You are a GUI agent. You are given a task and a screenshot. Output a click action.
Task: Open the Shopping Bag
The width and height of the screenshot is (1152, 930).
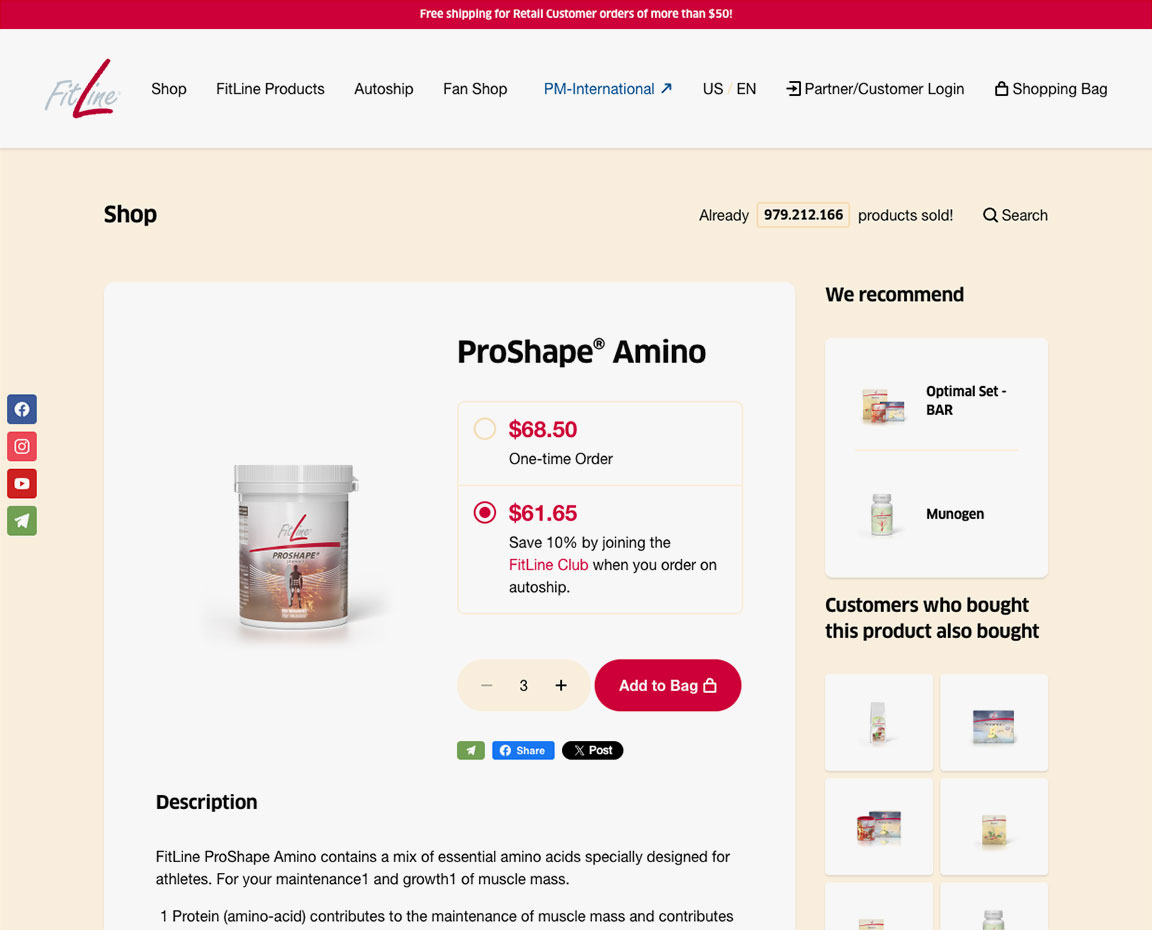pyautogui.click(x=1051, y=89)
